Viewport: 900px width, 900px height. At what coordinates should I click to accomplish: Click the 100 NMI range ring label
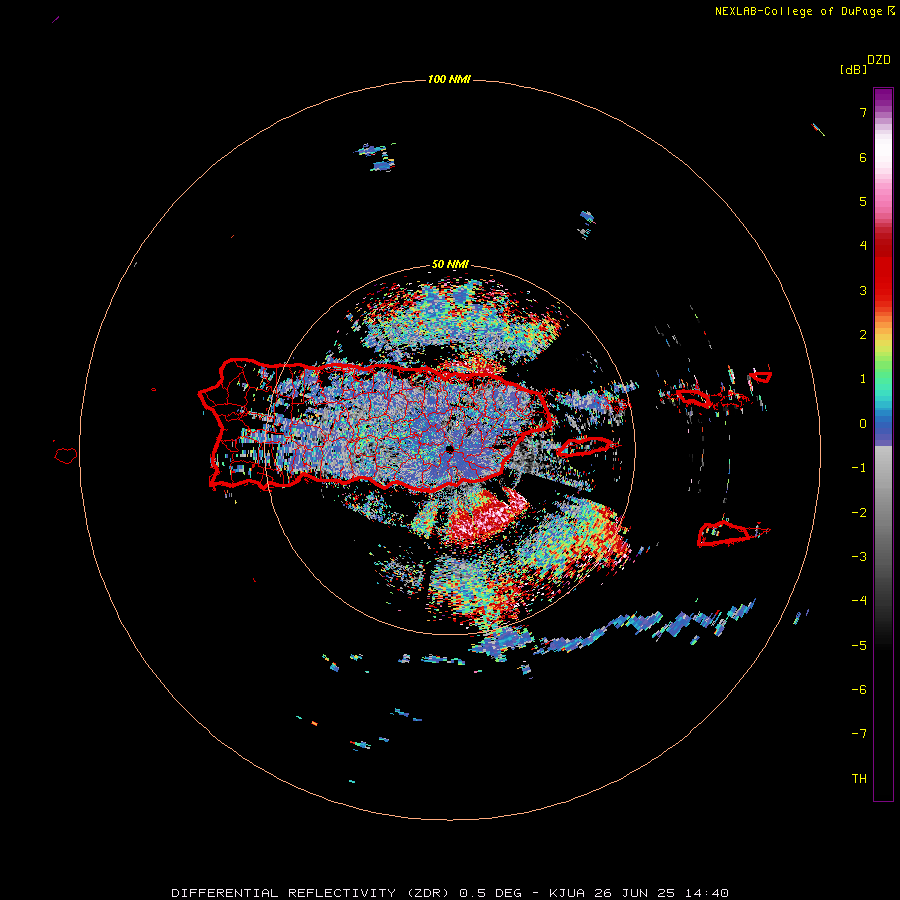449,79
